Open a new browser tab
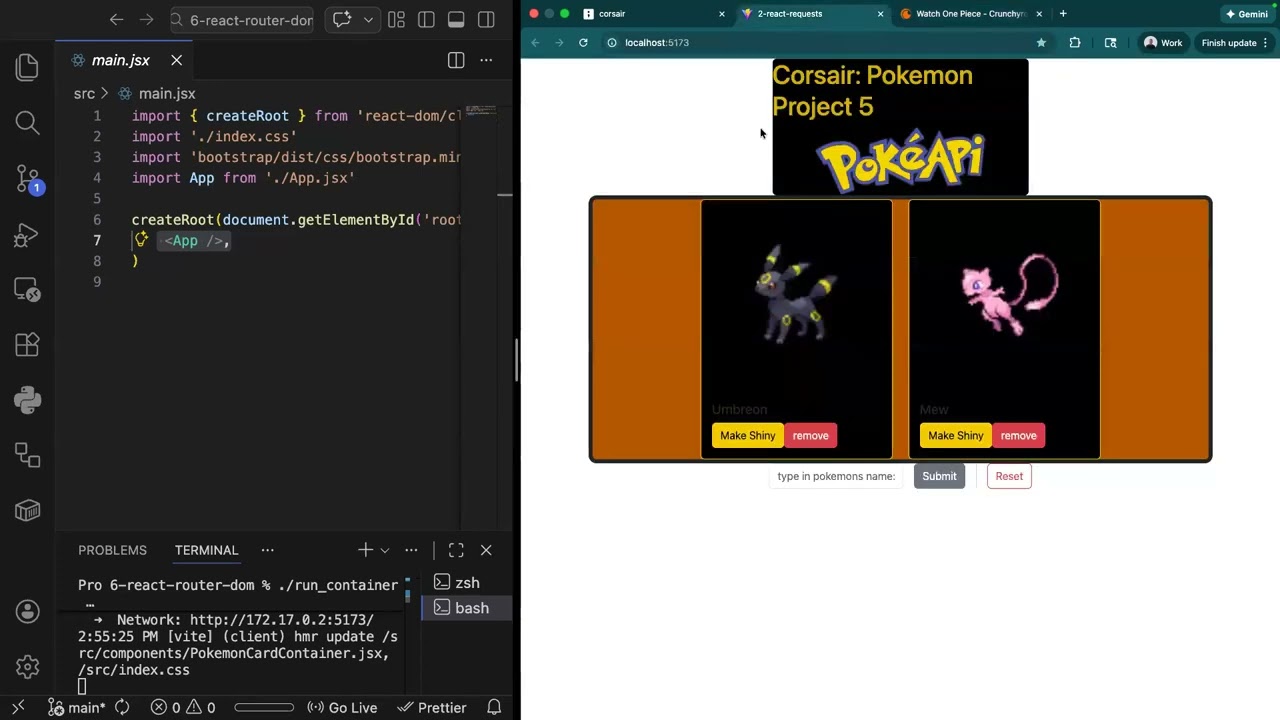1280x720 pixels. click(1063, 14)
